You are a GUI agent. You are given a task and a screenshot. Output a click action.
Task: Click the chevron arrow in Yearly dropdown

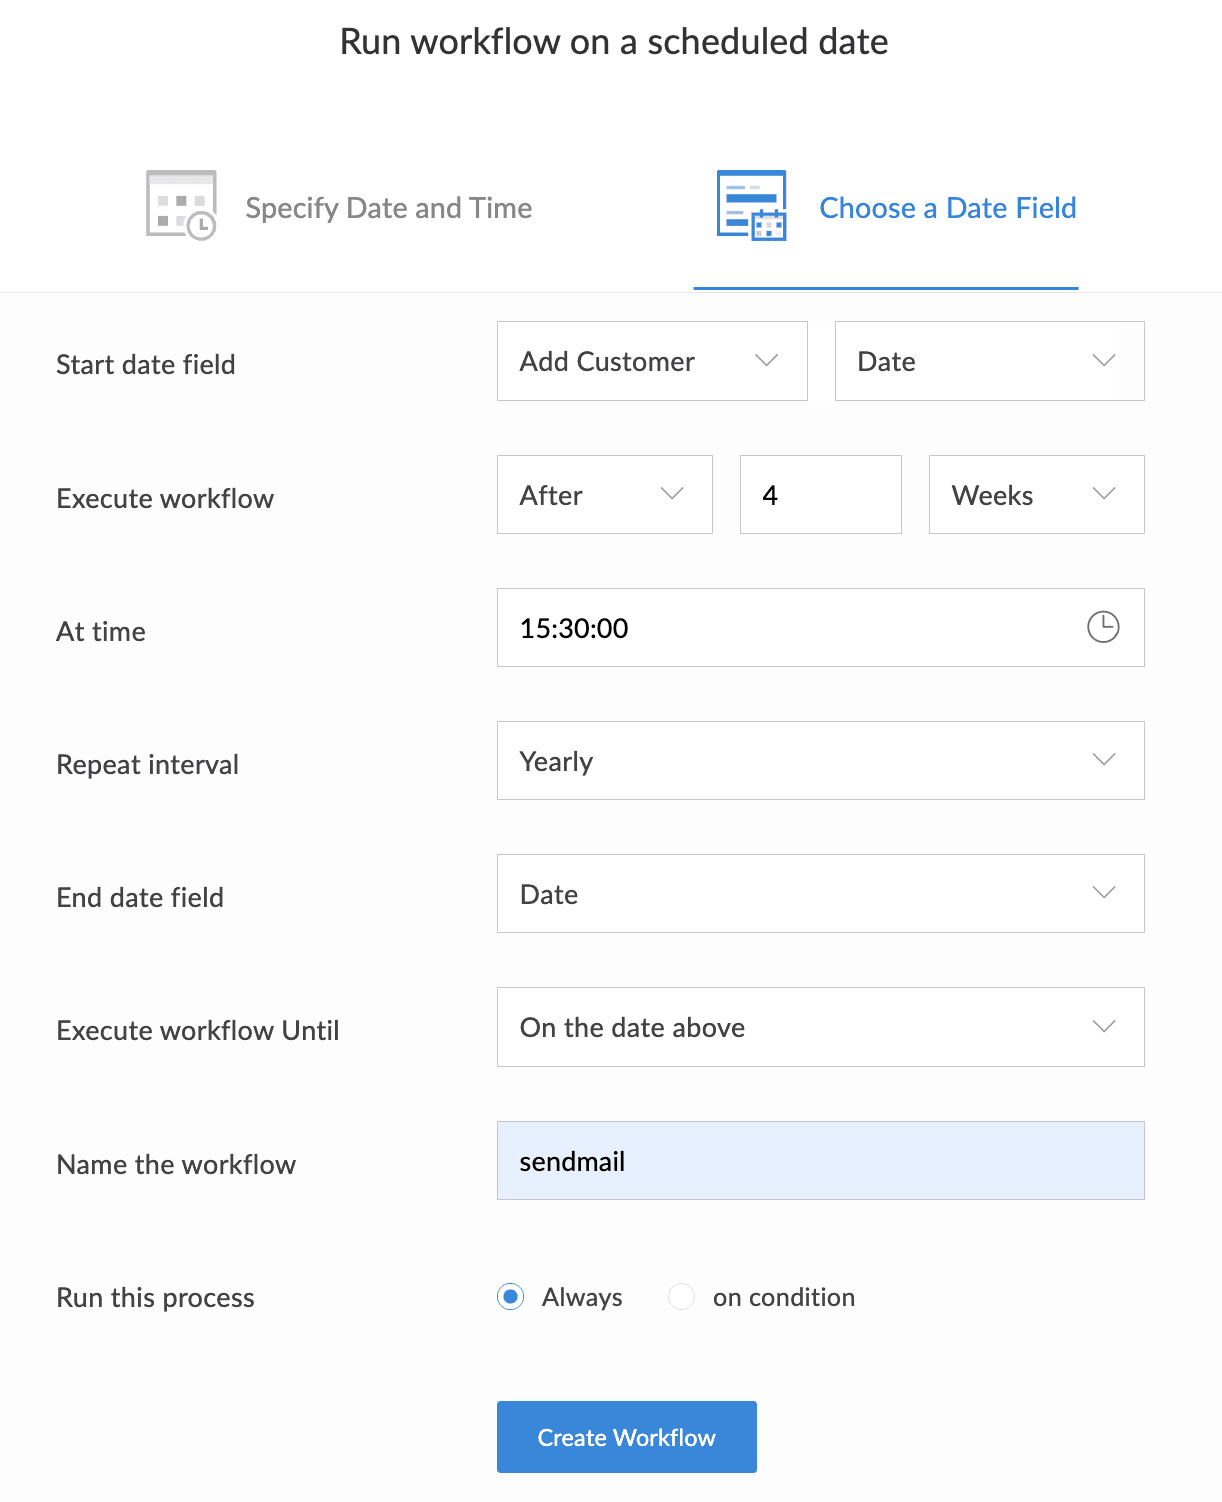(x=1103, y=760)
